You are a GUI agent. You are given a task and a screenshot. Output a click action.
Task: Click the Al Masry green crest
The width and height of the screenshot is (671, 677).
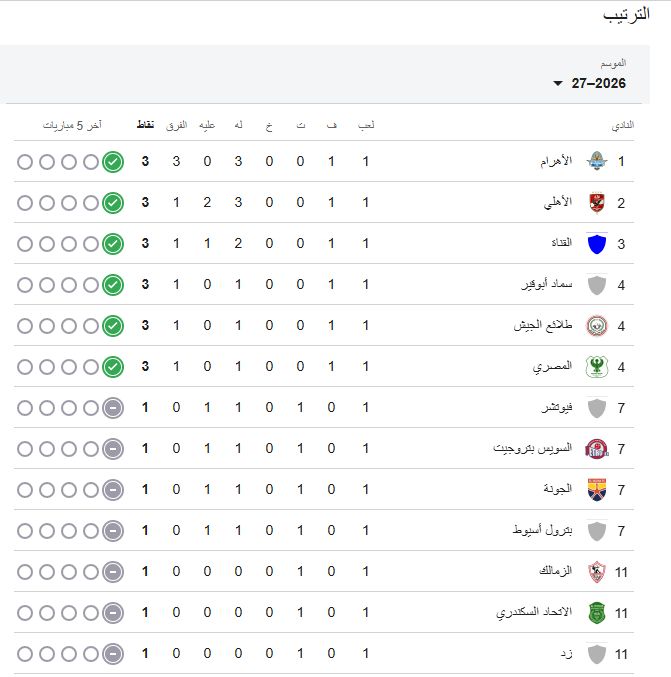point(597,367)
